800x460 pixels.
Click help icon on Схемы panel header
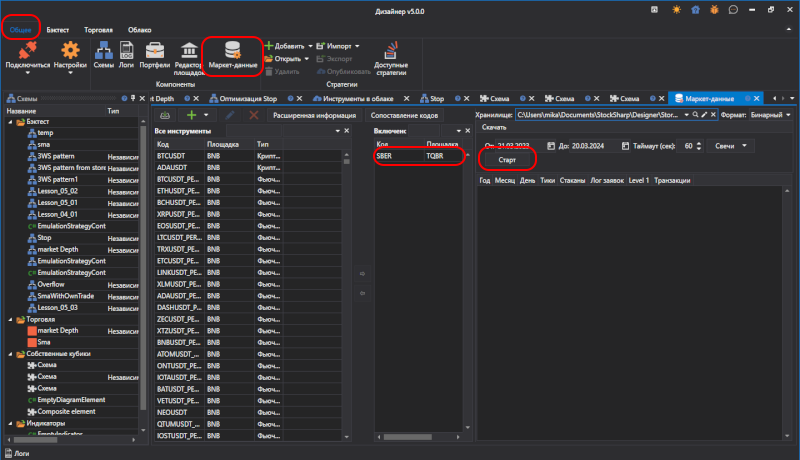(124, 98)
